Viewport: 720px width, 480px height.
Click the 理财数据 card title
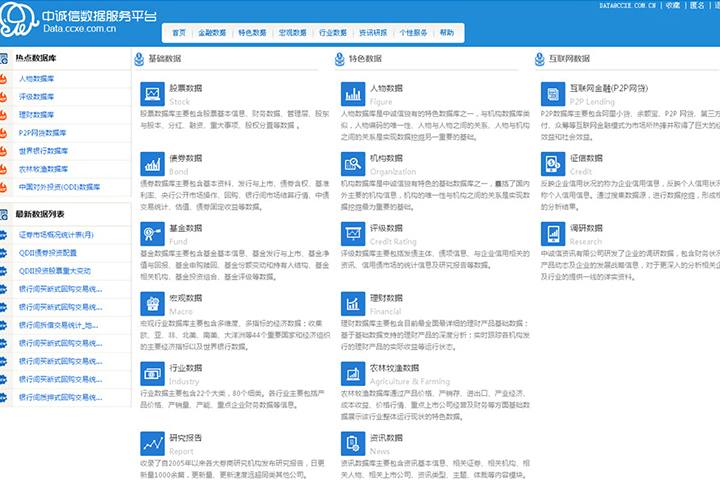click(x=386, y=298)
